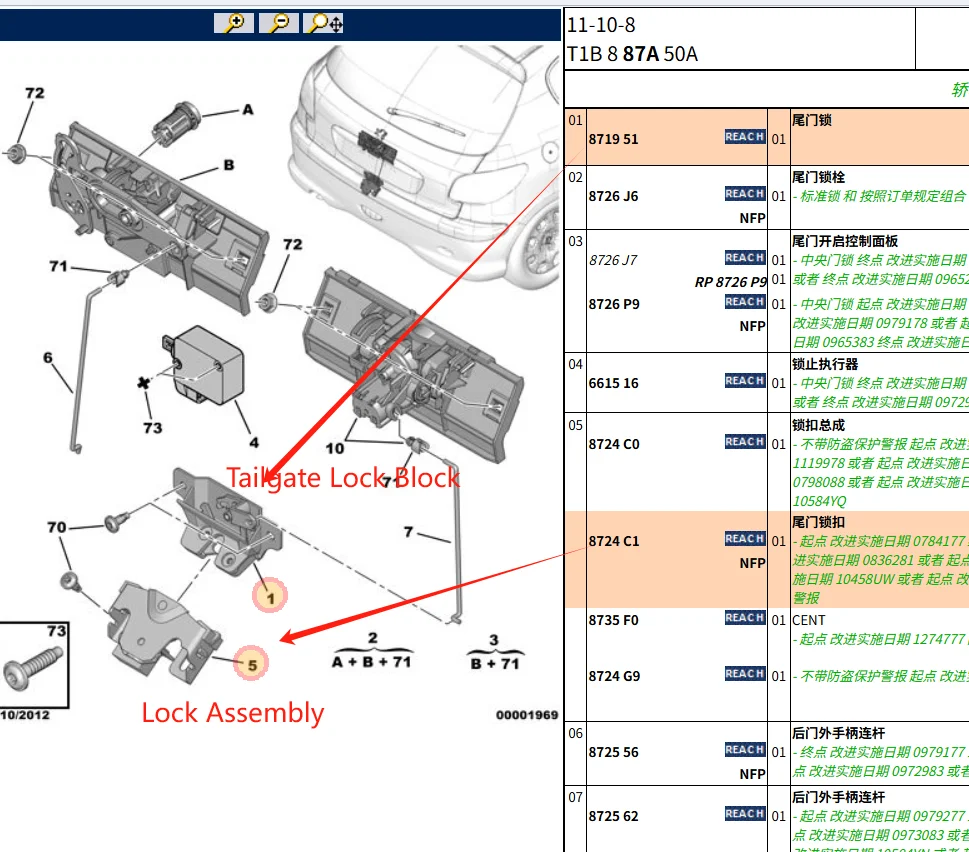The width and height of the screenshot is (969, 852).
Task: Select part number 6615 16
Action: pos(613,383)
